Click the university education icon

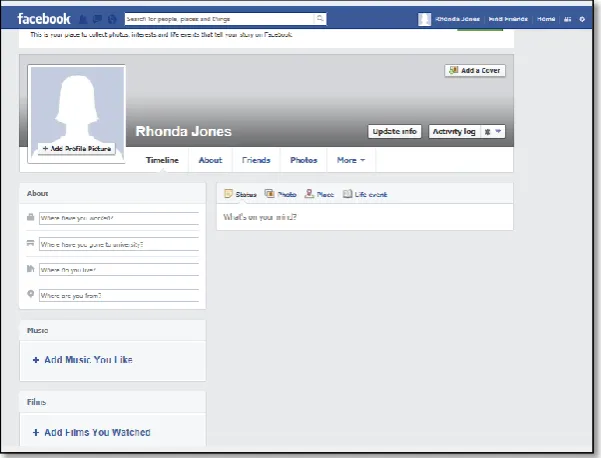click(x=31, y=243)
